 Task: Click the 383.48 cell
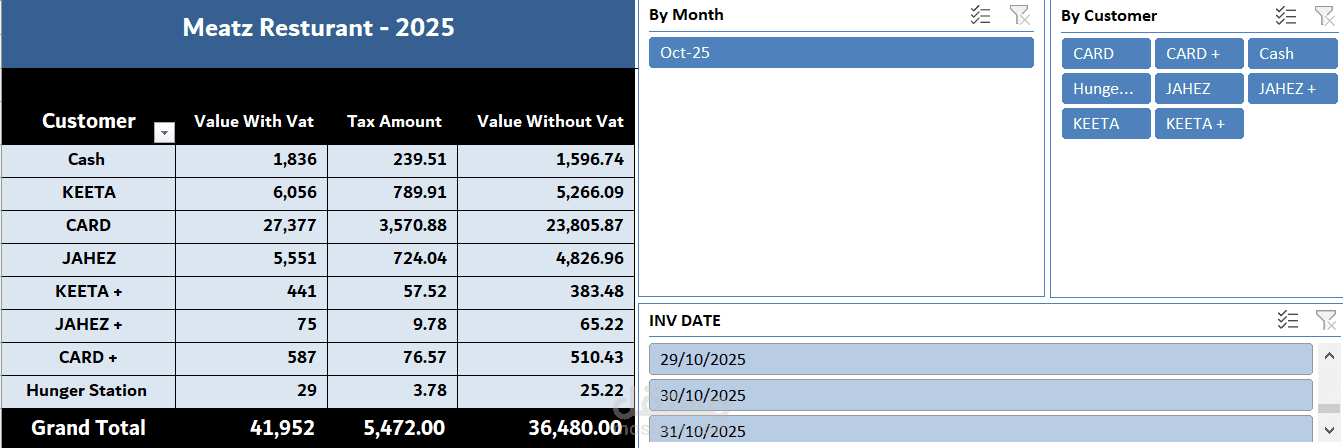pos(546,292)
